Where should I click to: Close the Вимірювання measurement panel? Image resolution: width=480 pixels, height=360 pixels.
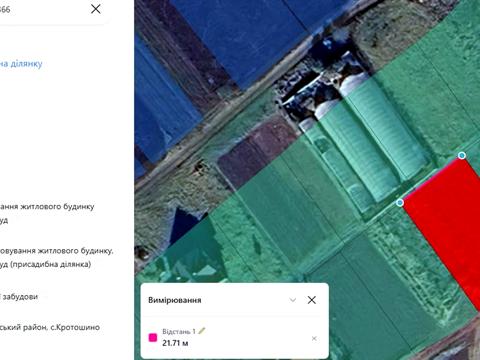pos(312,300)
